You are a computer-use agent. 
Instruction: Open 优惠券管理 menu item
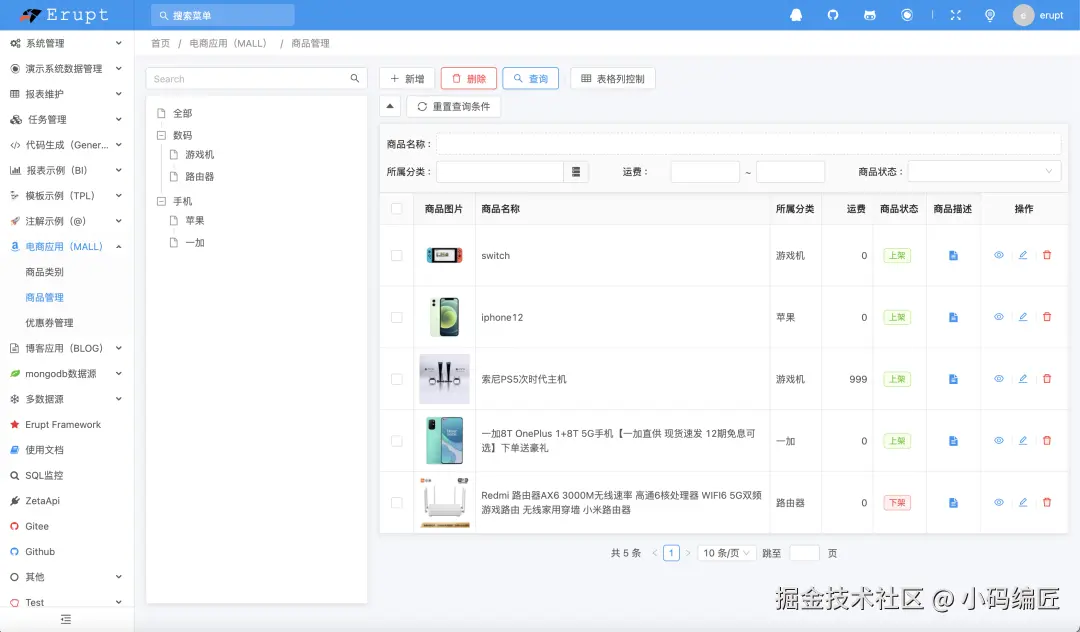point(50,323)
